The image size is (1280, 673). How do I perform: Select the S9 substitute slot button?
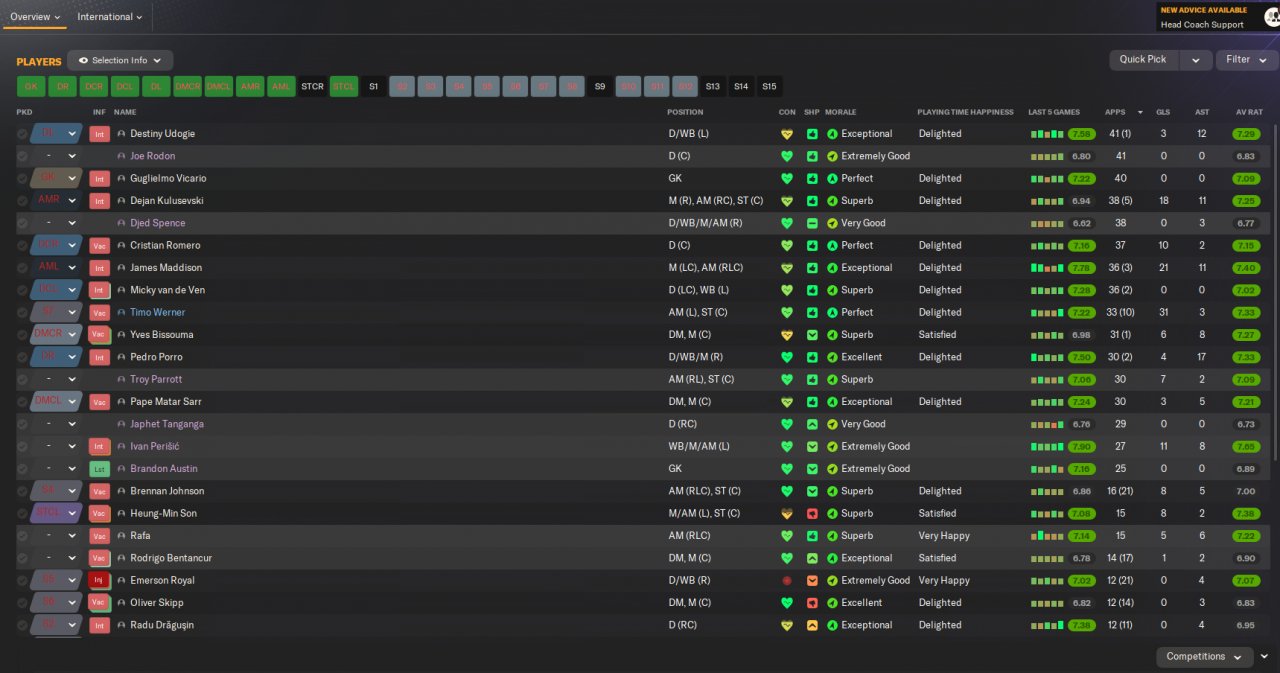[600, 87]
